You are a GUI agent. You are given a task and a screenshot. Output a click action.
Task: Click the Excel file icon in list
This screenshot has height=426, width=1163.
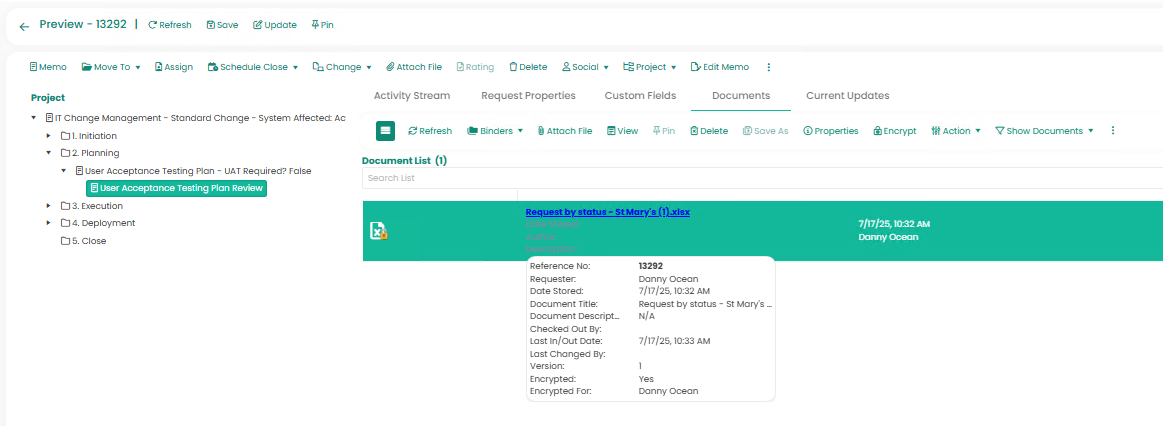379,231
